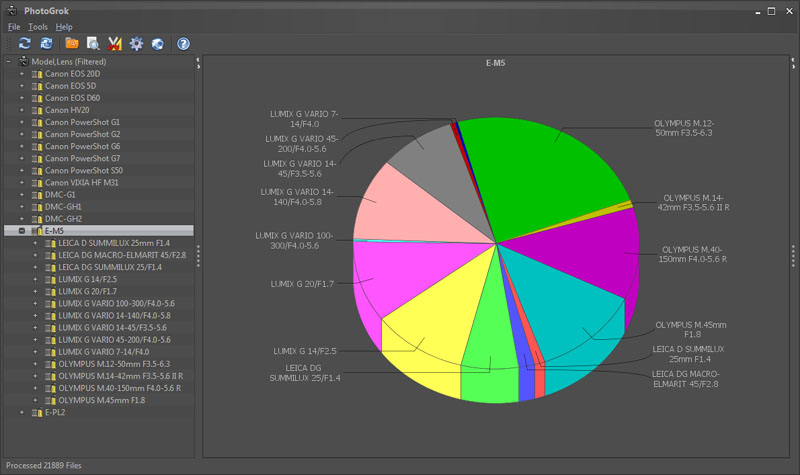Click the dotted splitter handle right of the chart
This screenshot has width=800, height=475.
coord(793,256)
